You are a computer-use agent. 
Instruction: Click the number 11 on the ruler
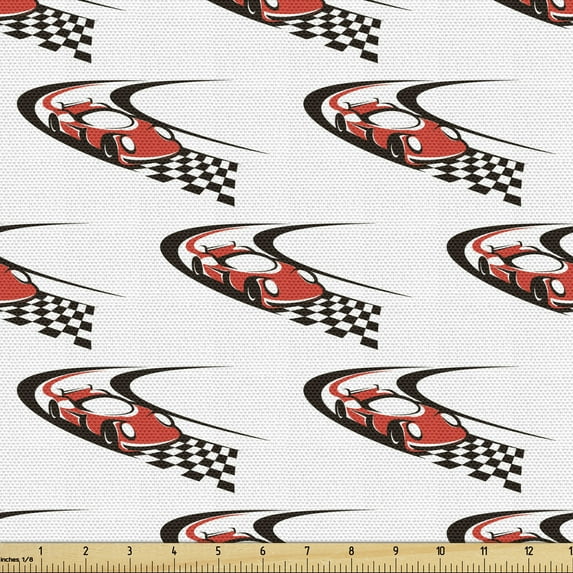point(484,551)
